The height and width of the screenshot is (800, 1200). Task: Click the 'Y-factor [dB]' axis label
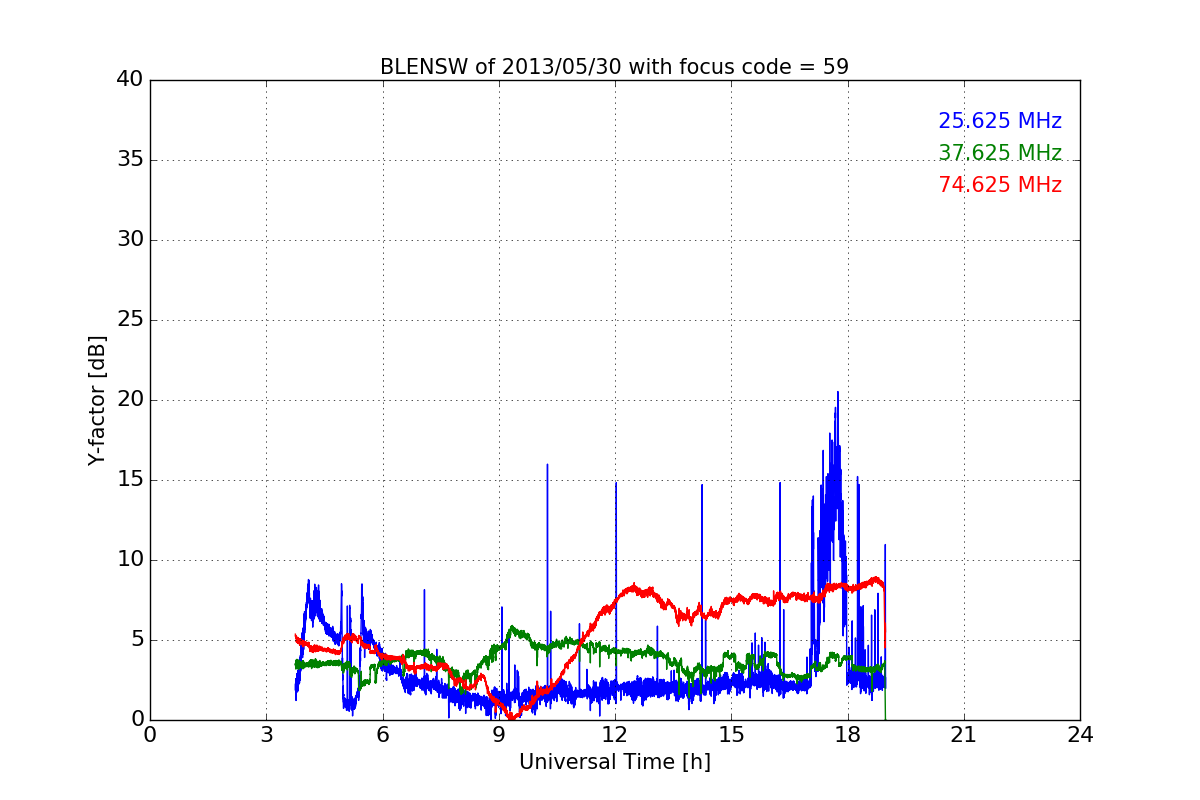click(97, 400)
